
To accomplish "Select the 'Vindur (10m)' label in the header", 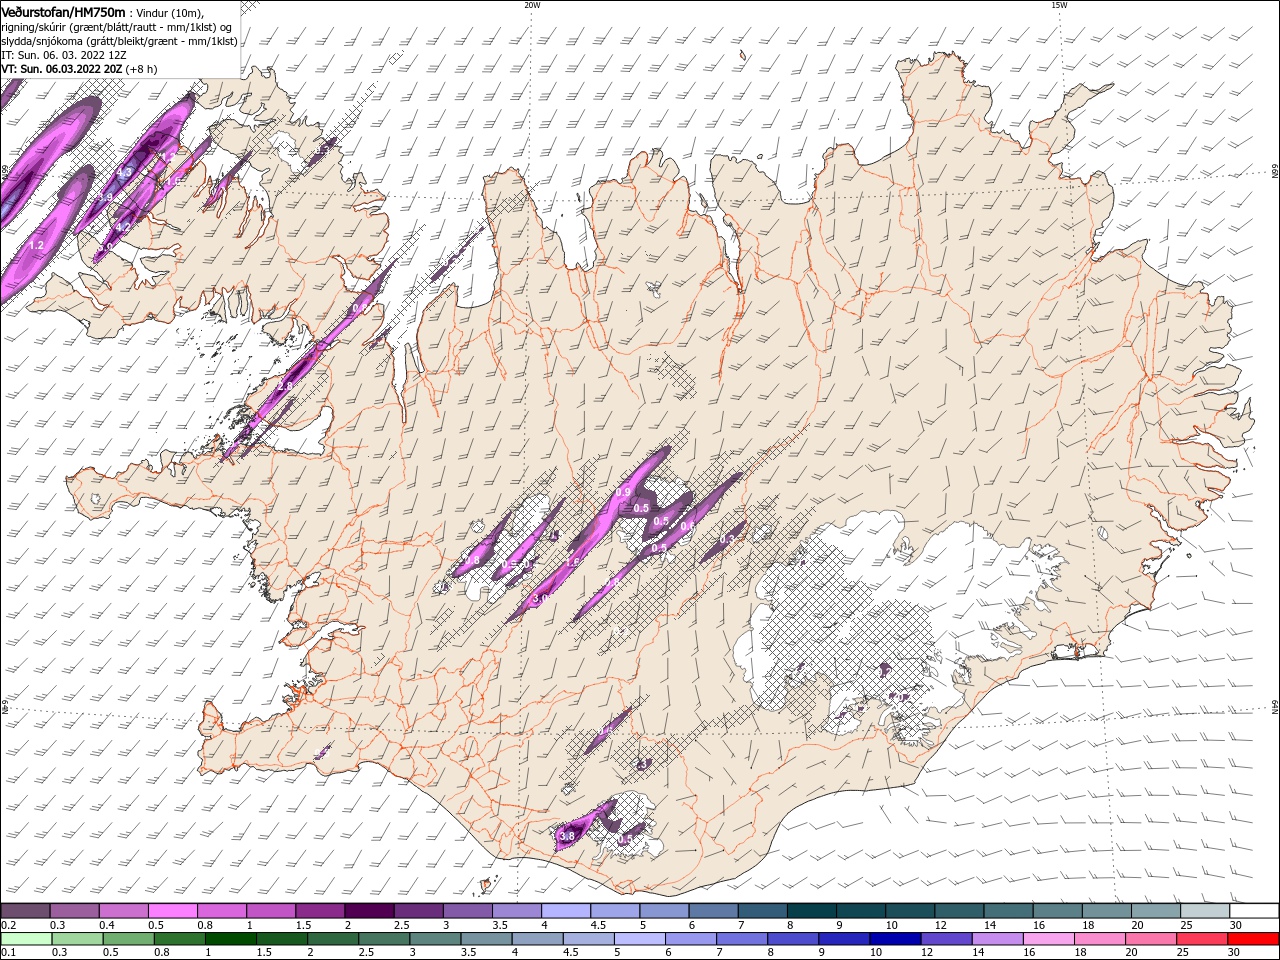I will [x=170, y=13].
